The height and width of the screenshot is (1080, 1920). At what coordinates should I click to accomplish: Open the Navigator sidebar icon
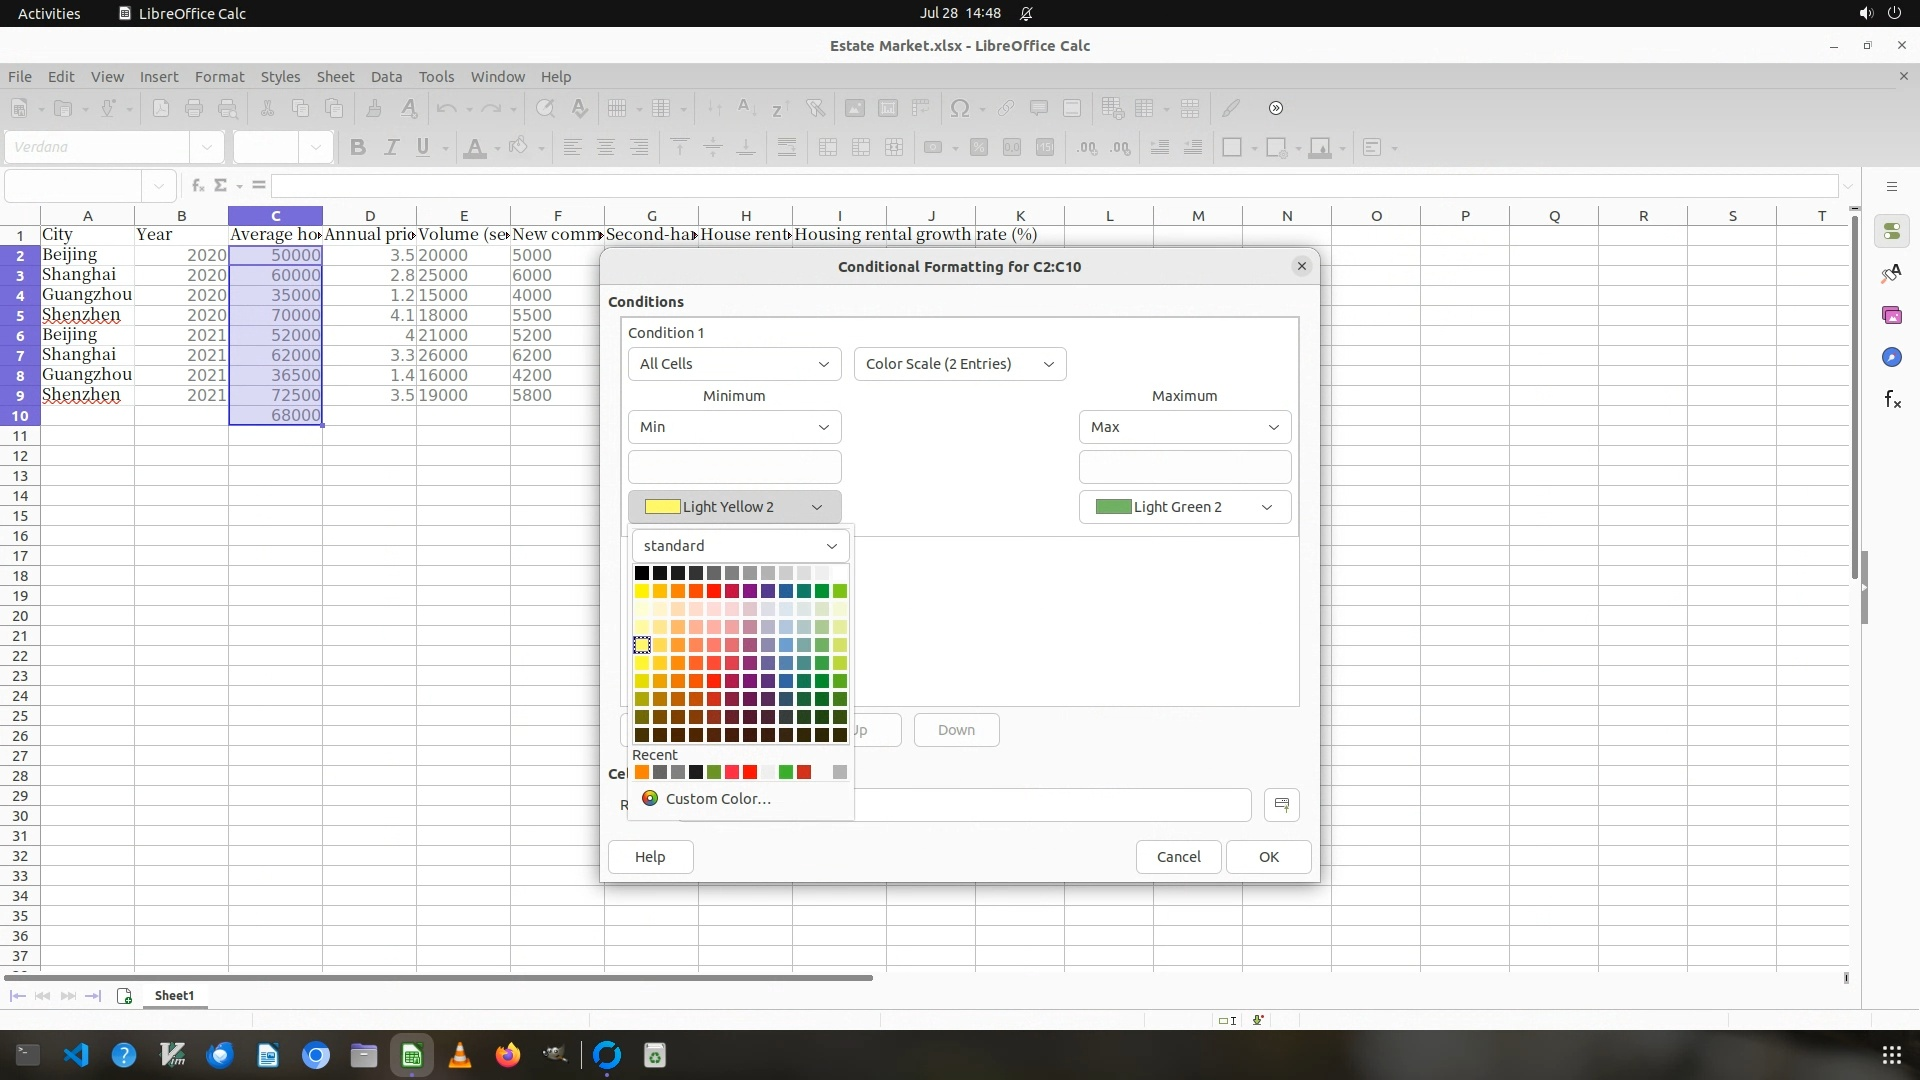[x=1891, y=358]
